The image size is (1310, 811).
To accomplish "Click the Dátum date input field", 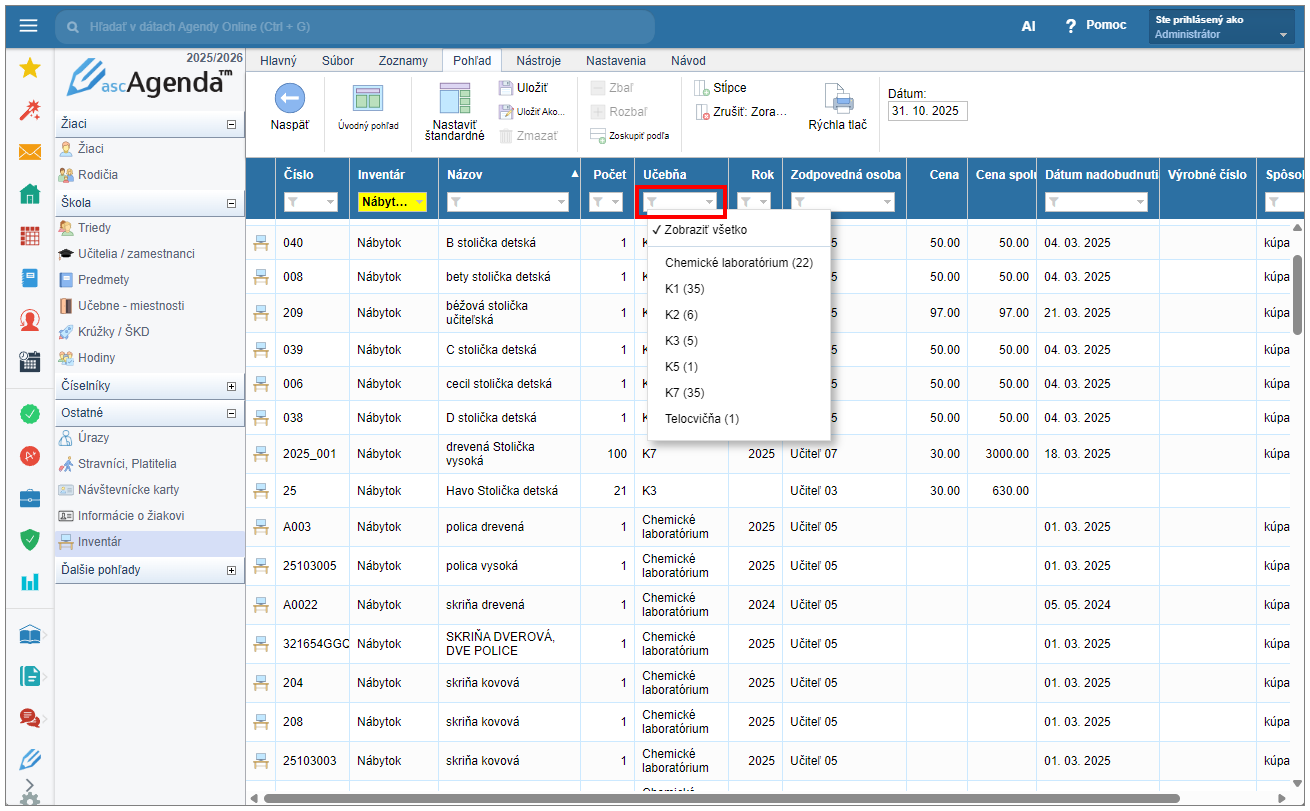I will pos(927,111).
